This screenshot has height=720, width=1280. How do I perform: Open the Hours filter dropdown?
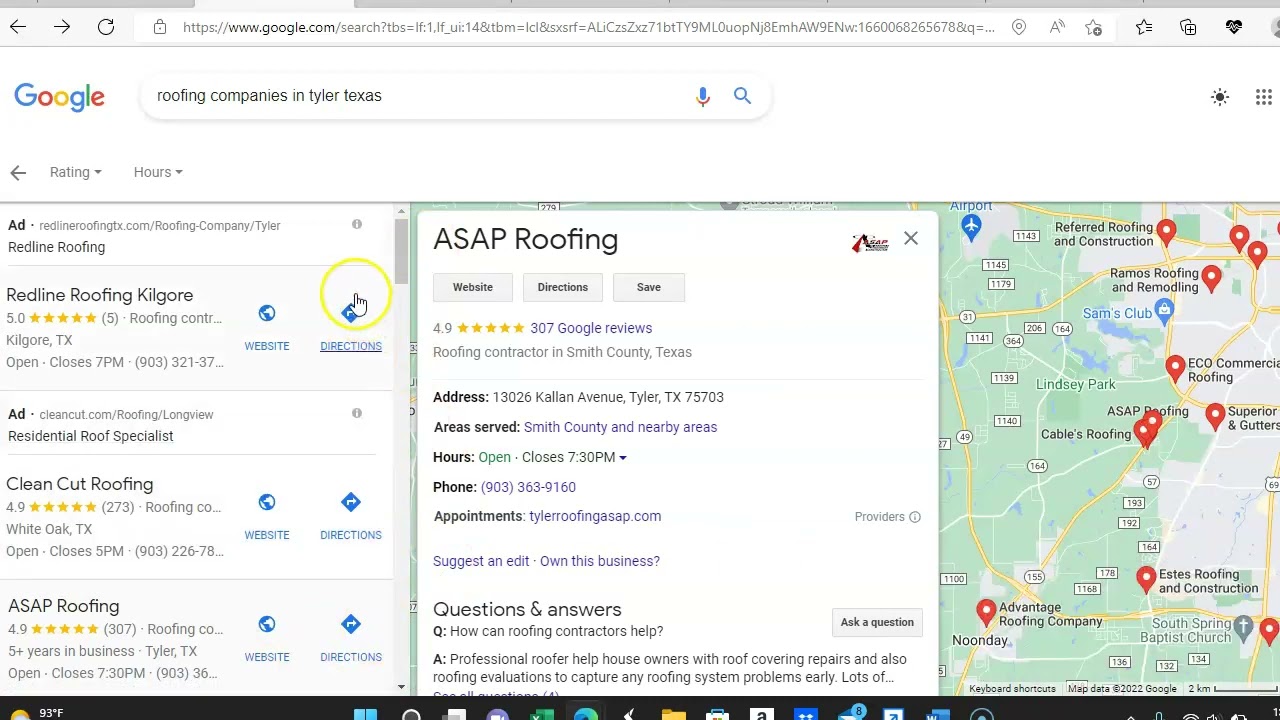tap(158, 172)
